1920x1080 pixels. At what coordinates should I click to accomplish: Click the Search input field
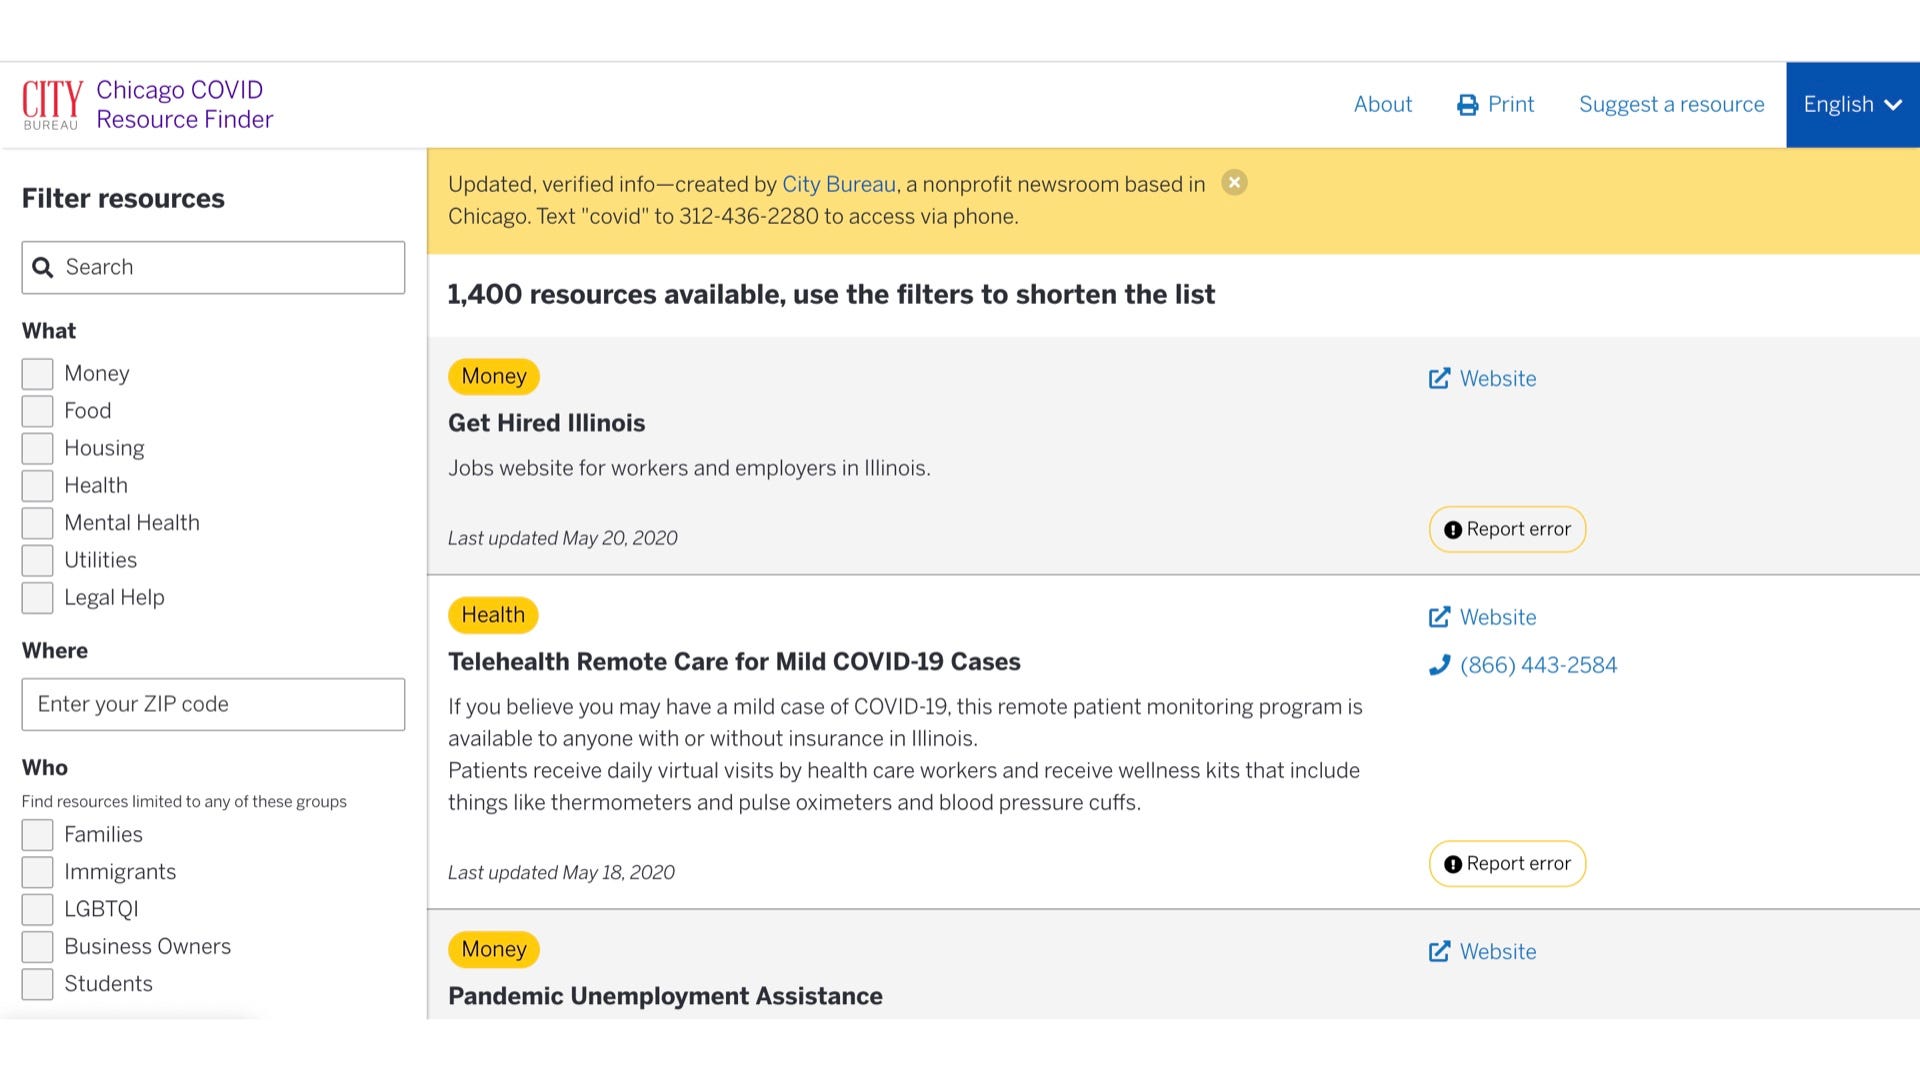pyautogui.click(x=213, y=267)
